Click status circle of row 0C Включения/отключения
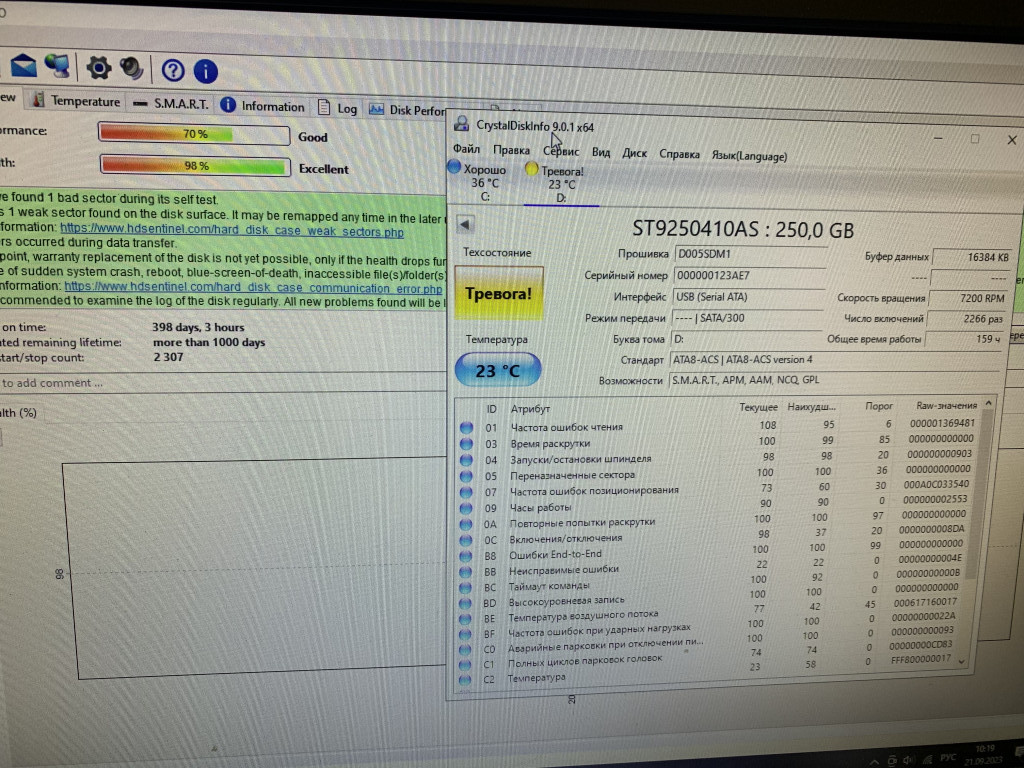 [466, 540]
